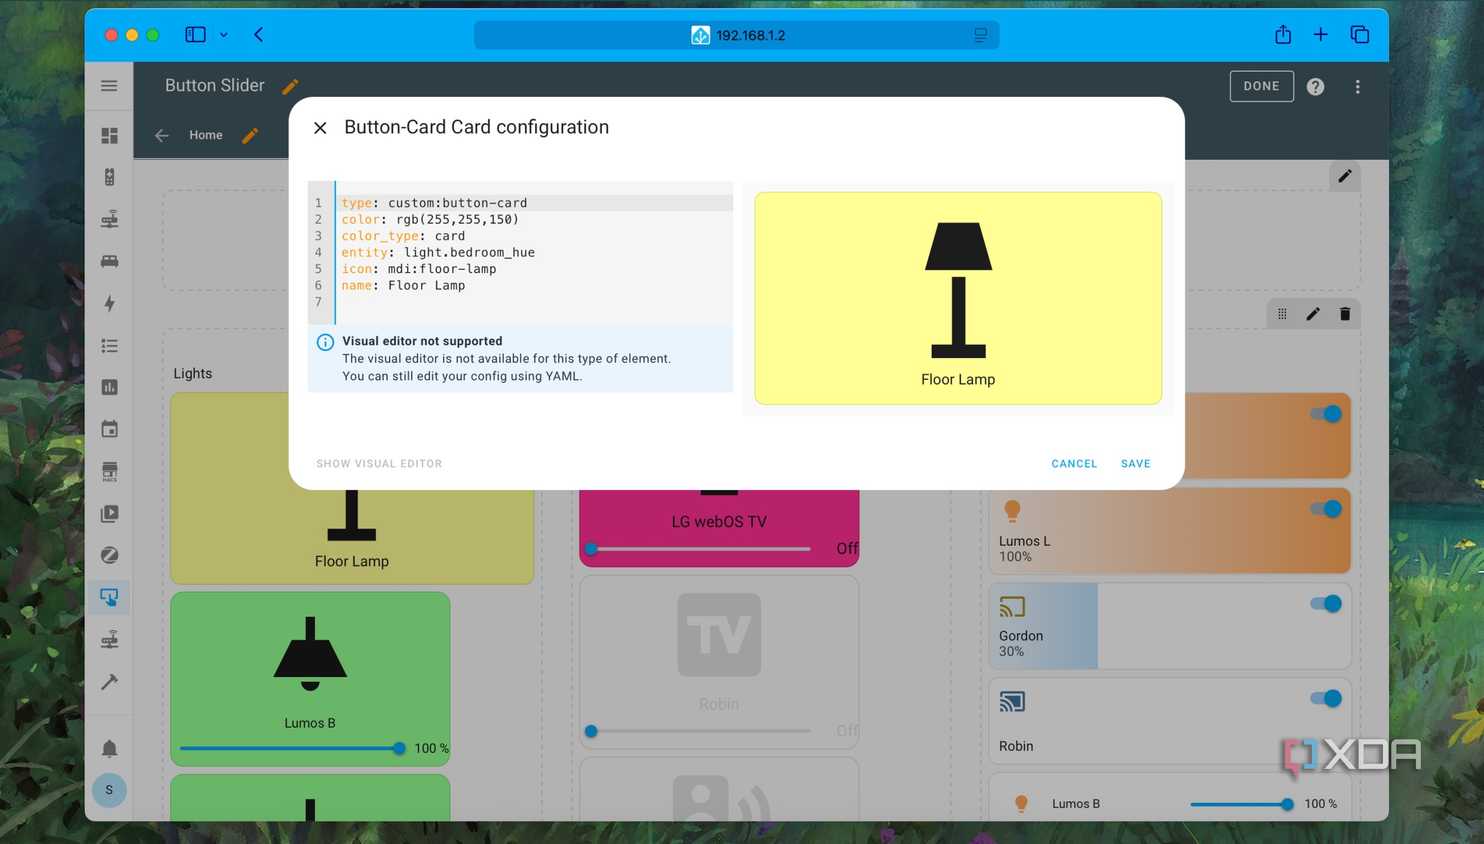This screenshot has width=1484, height=844.
Task: Click the browser back chevron
Action: click(x=259, y=35)
